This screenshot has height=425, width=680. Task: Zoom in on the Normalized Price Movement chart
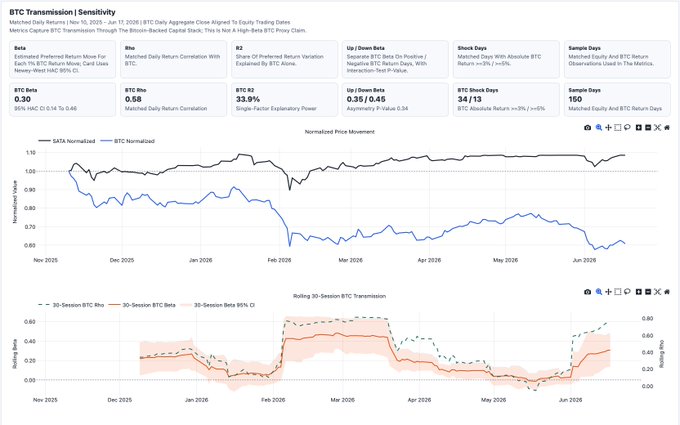pos(639,128)
